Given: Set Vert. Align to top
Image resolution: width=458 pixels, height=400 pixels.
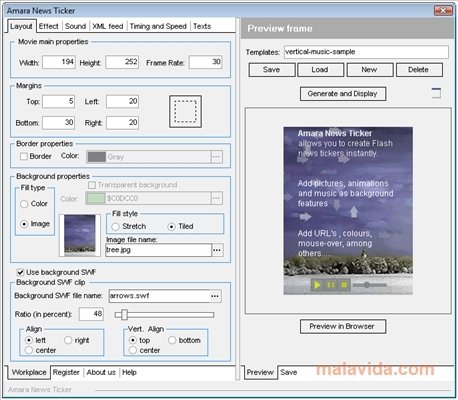Looking at the screenshot, I should [x=133, y=340].
